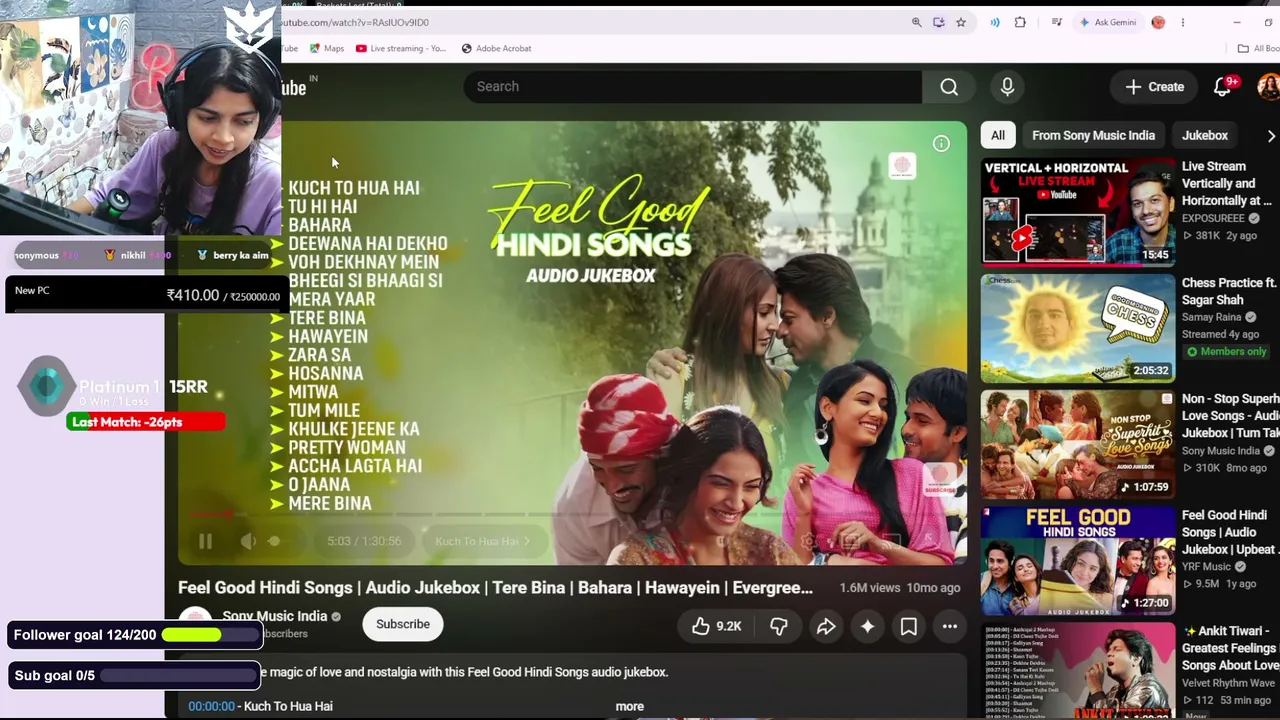Open Non-Stop Superhit Love Songs thumbnail
This screenshot has width=1280, height=720.
1078,444
